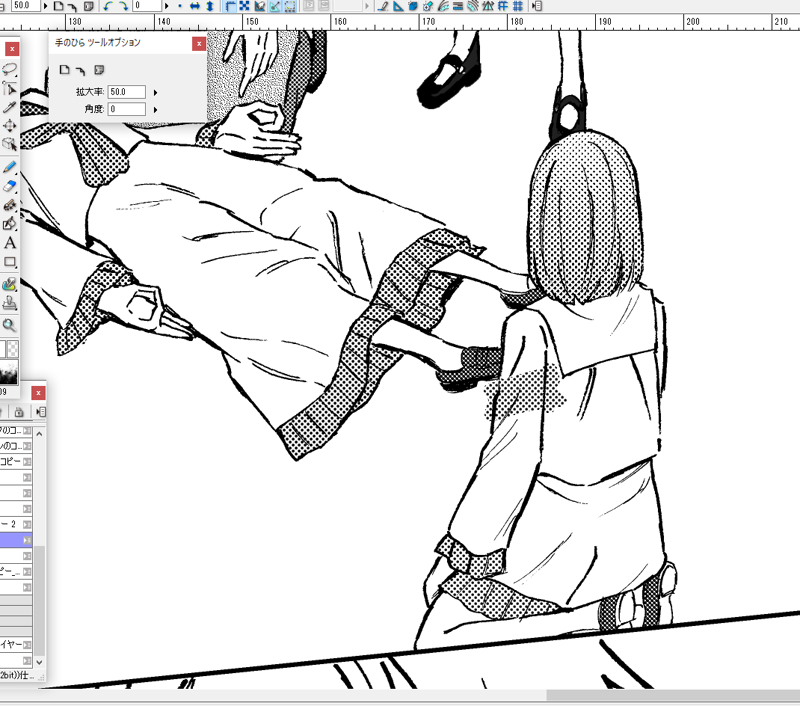Select the Airbrush tool
The height and width of the screenshot is (706, 800).
9,205
